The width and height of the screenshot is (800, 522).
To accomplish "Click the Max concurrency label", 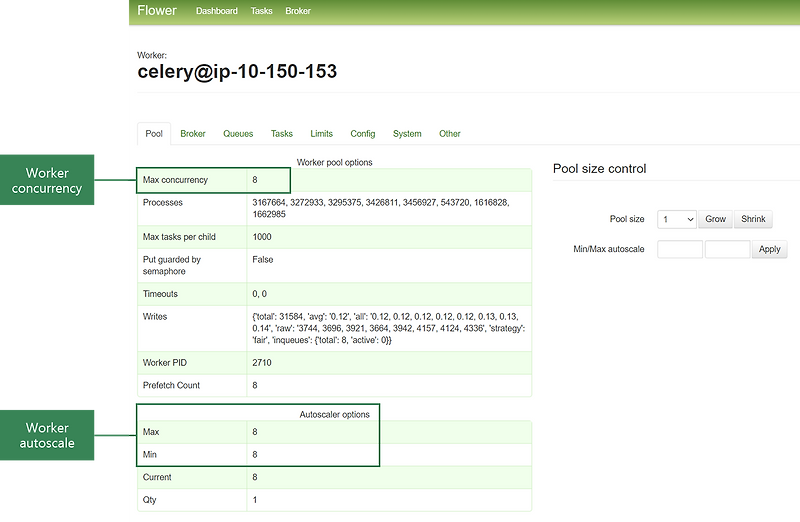I will (x=175, y=180).
